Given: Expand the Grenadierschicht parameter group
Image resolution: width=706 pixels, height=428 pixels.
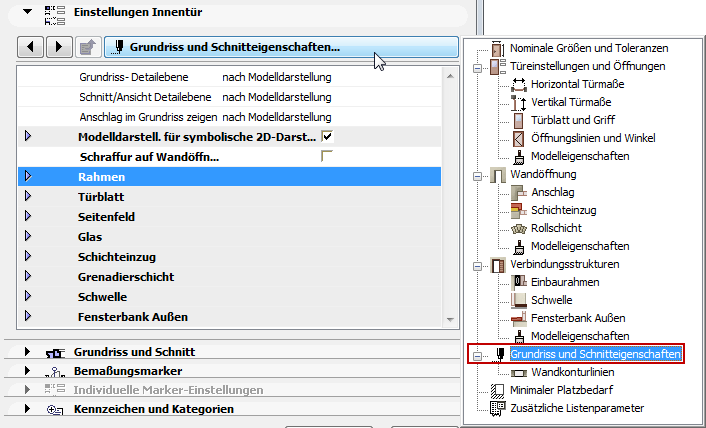Looking at the screenshot, I should [28, 276].
